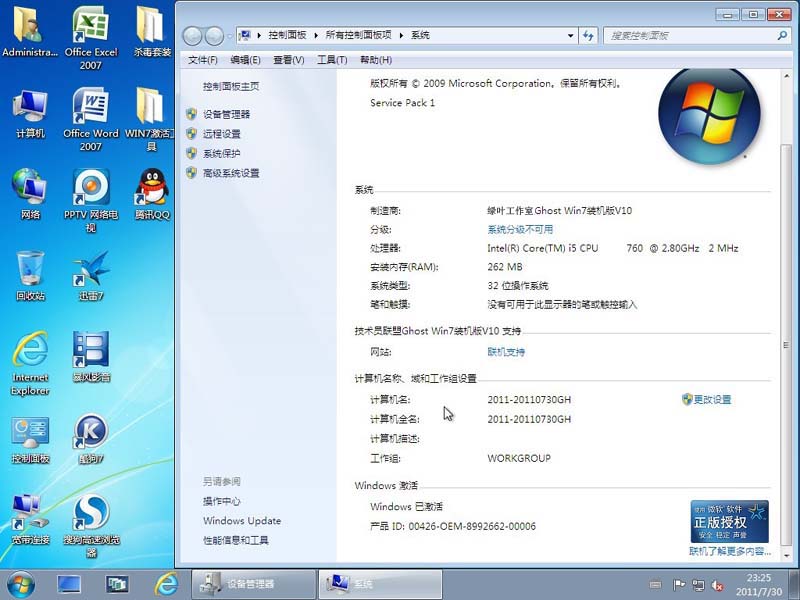Click the scrollbar up arrow

coord(786,76)
